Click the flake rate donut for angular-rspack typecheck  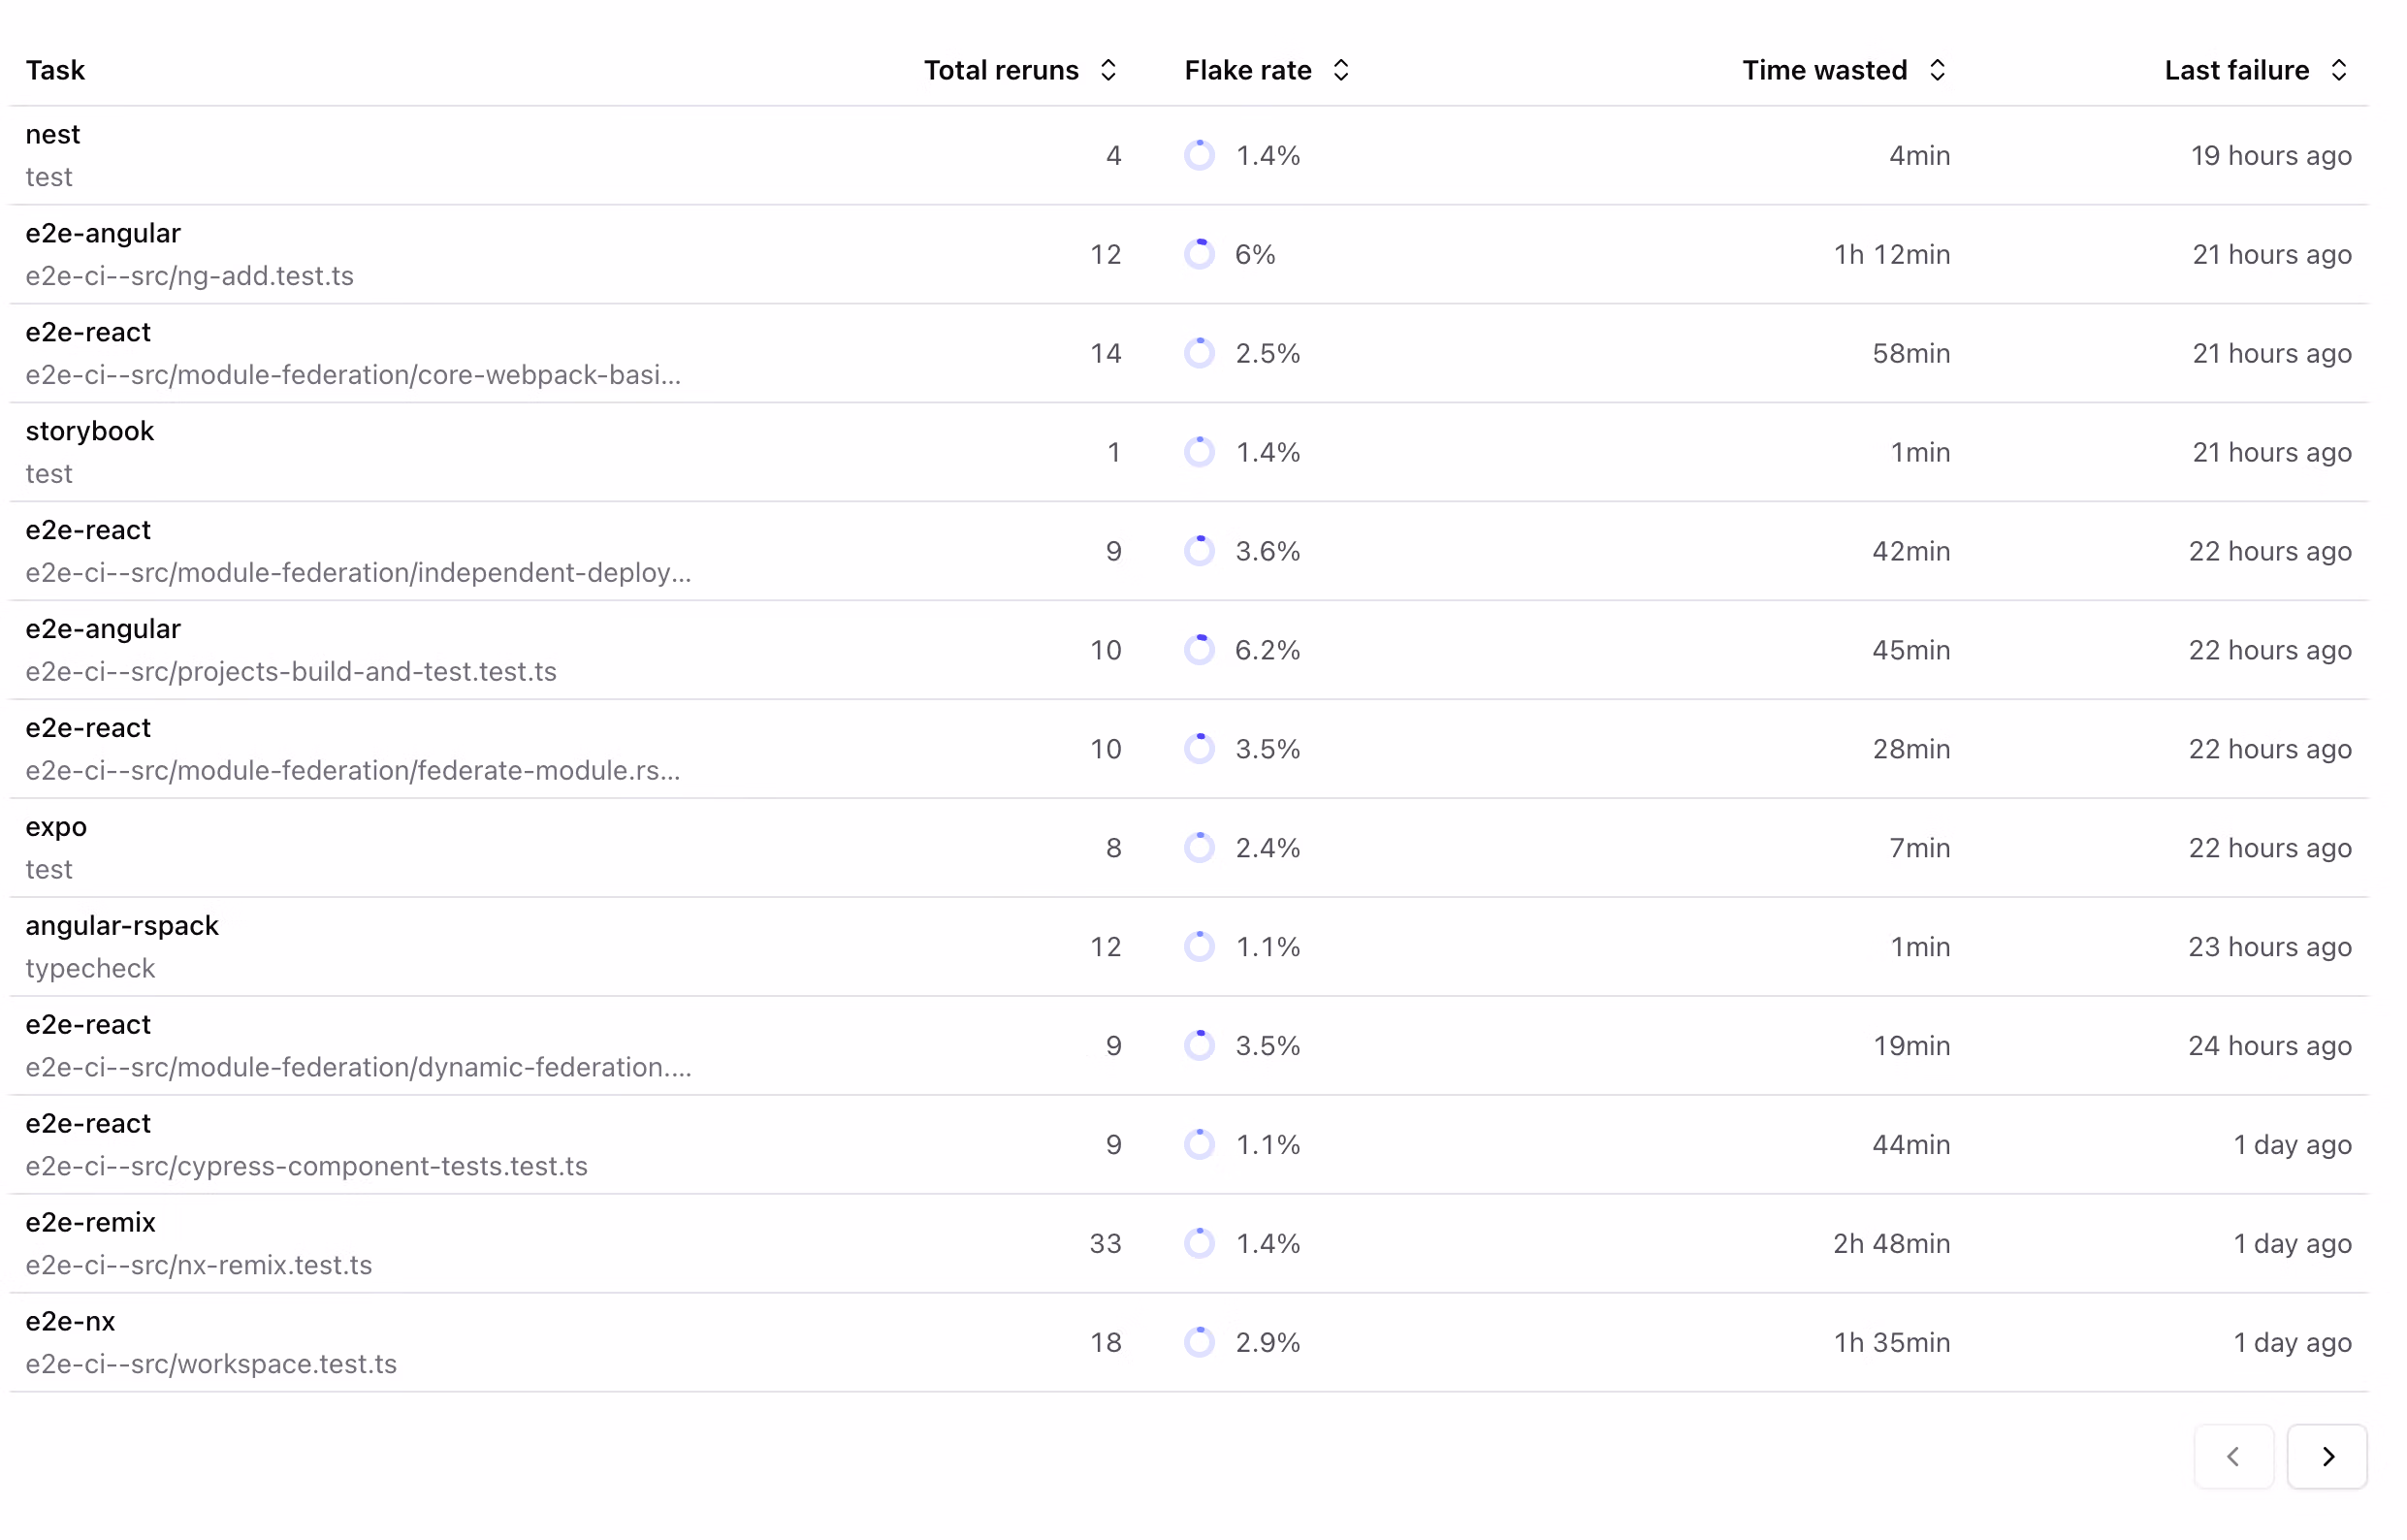coord(1200,946)
